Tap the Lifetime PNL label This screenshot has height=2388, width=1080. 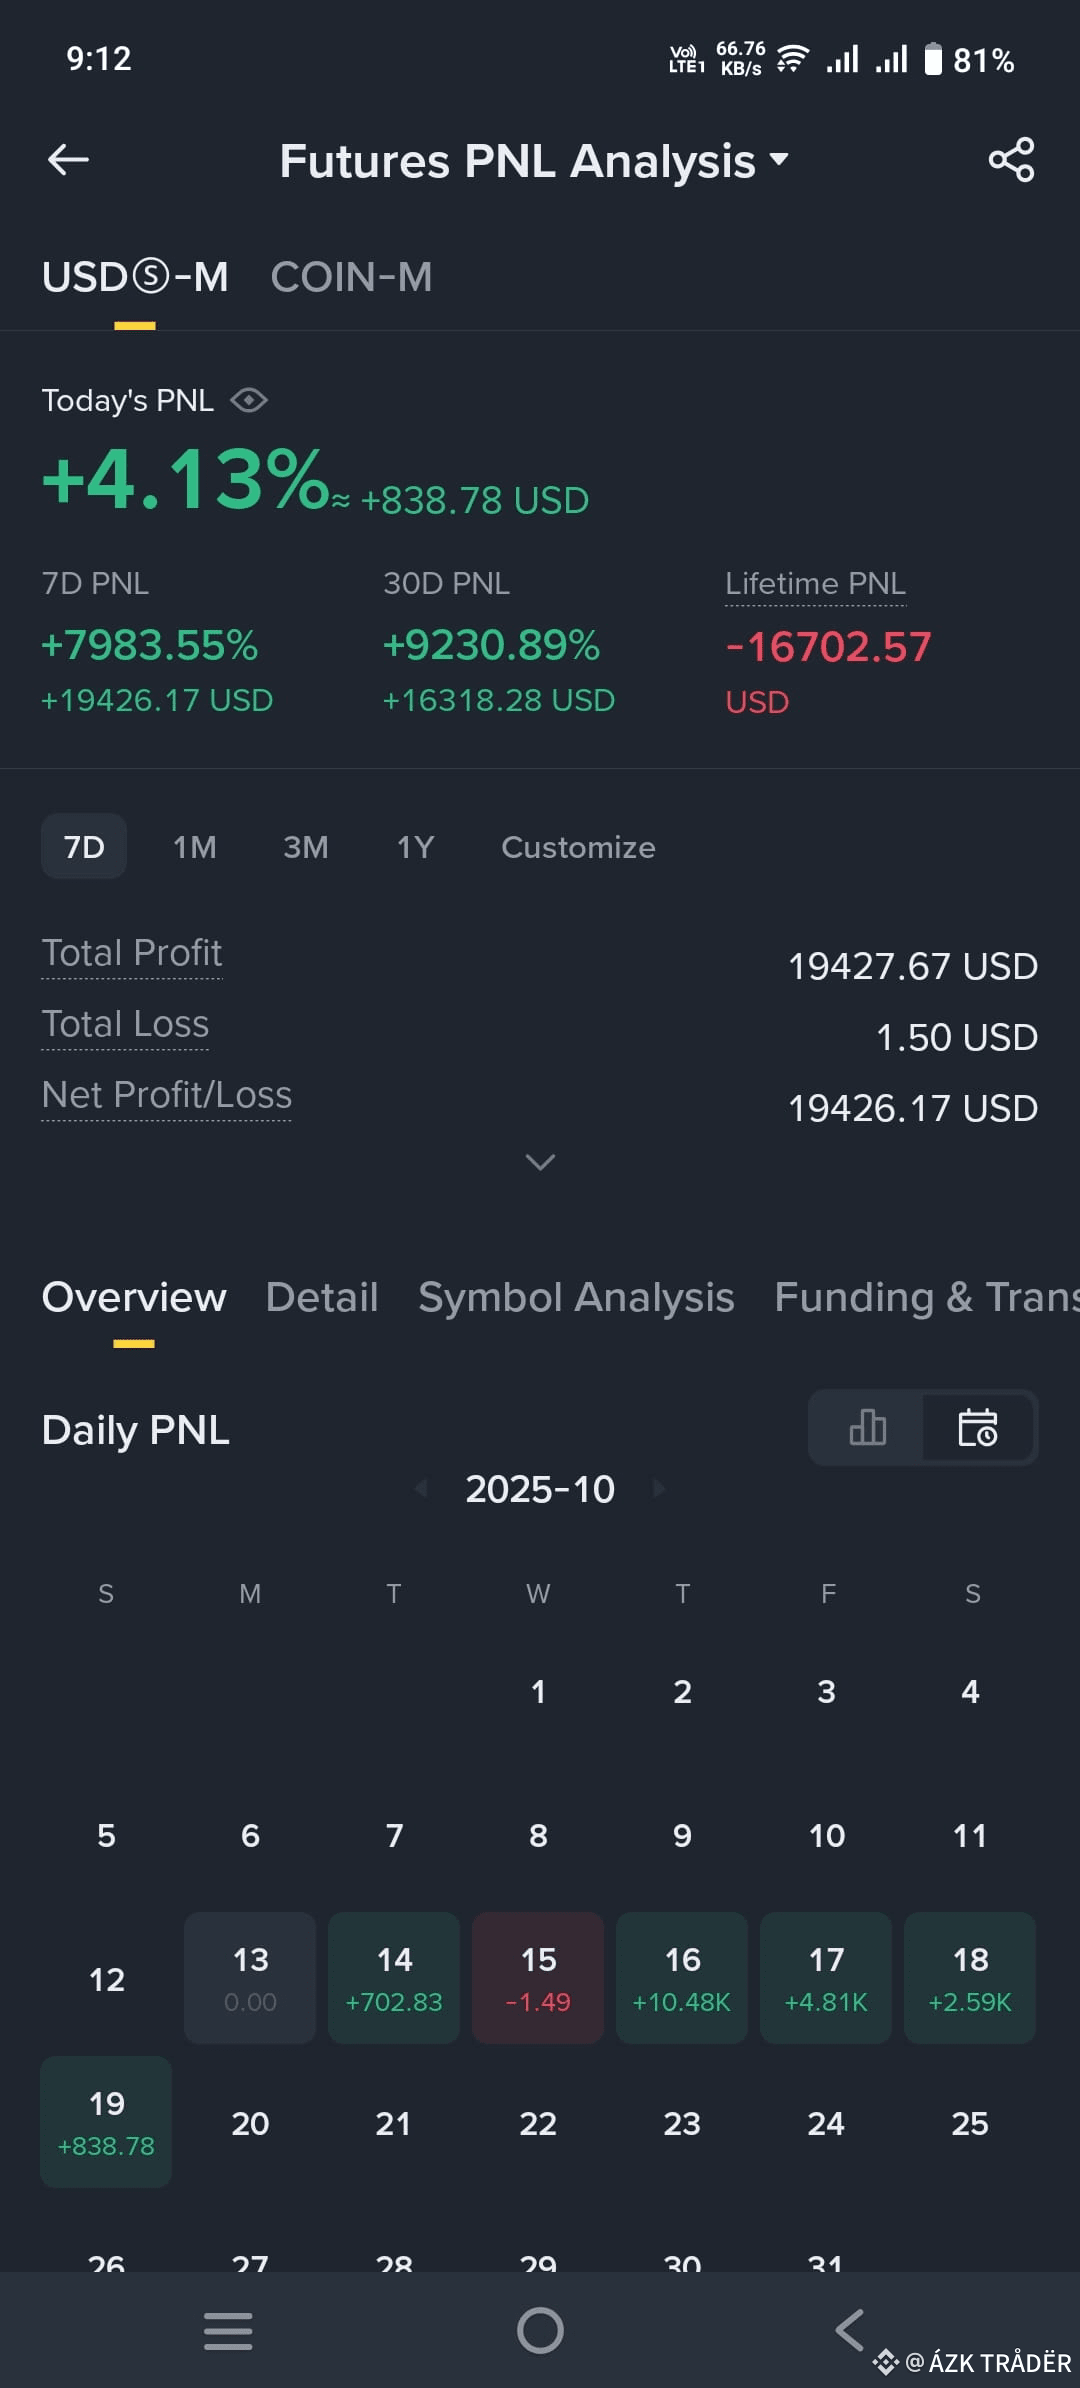click(x=816, y=584)
